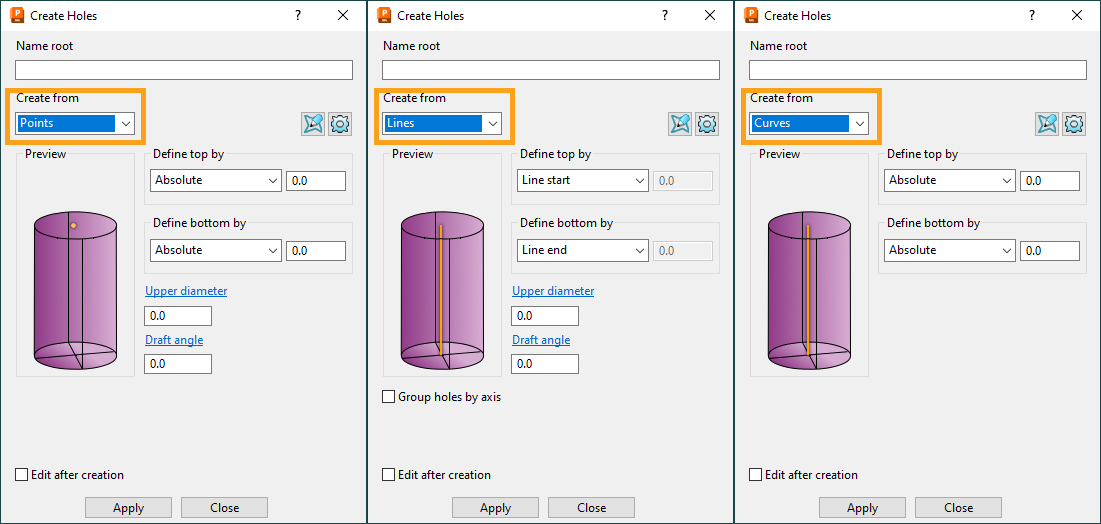1101x524 pixels.
Task: Open the gear settings icon in Curves dialog
Action: point(1074,124)
